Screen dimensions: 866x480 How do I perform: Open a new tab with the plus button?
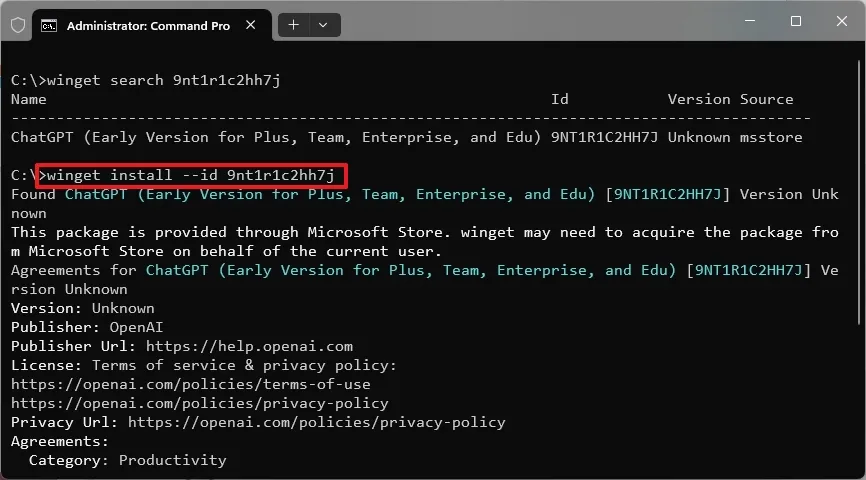pyautogui.click(x=294, y=25)
